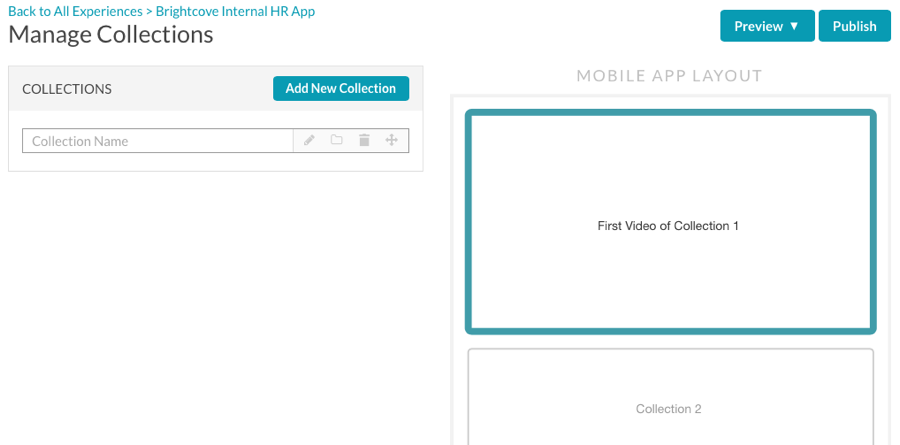
Task: Click the pencil edit icon for the collection
Action: 309,140
